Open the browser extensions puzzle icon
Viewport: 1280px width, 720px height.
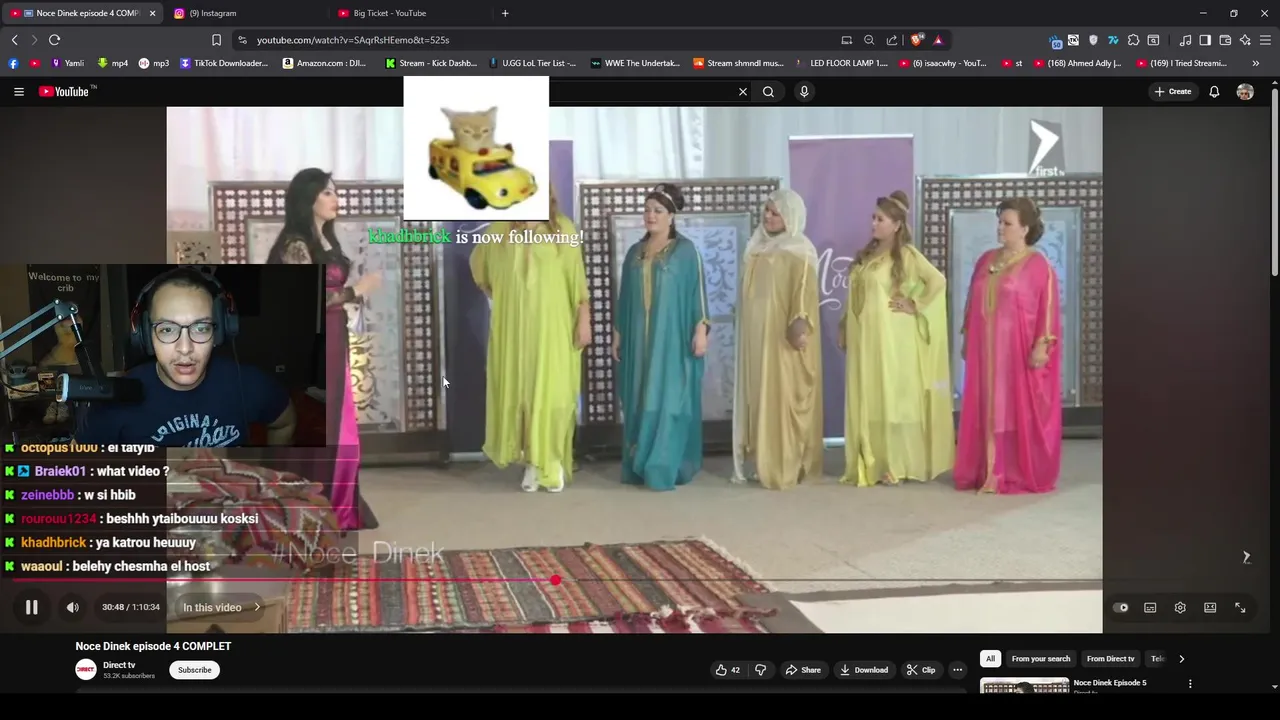point(1133,40)
